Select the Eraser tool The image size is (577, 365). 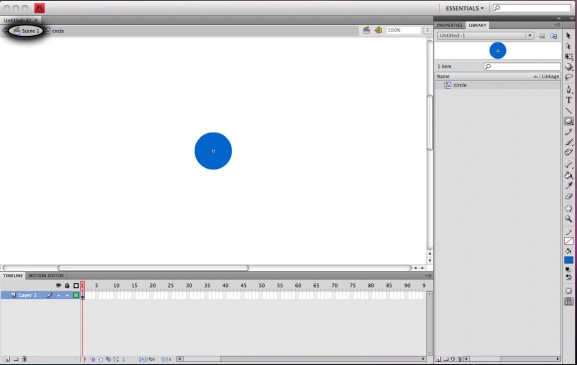pos(569,196)
